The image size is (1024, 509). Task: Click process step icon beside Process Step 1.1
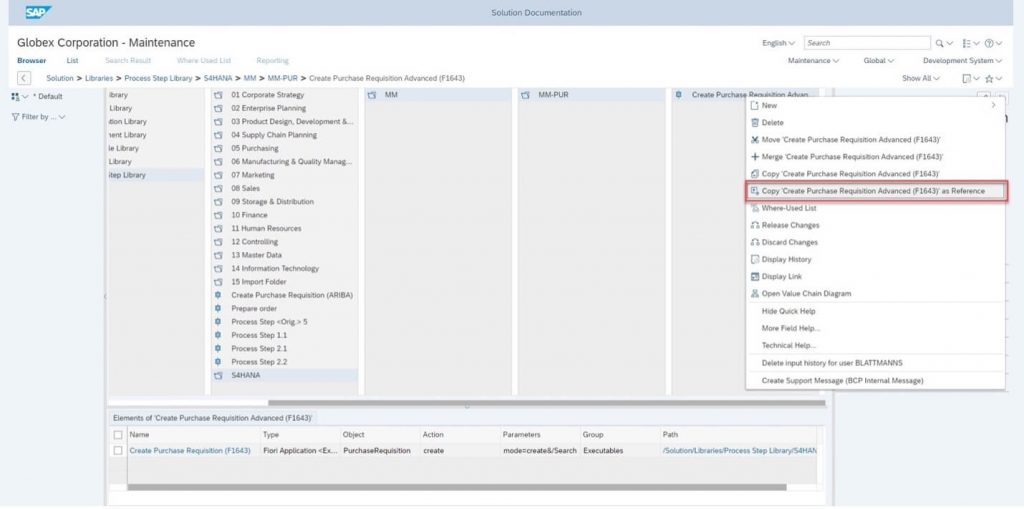point(218,335)
